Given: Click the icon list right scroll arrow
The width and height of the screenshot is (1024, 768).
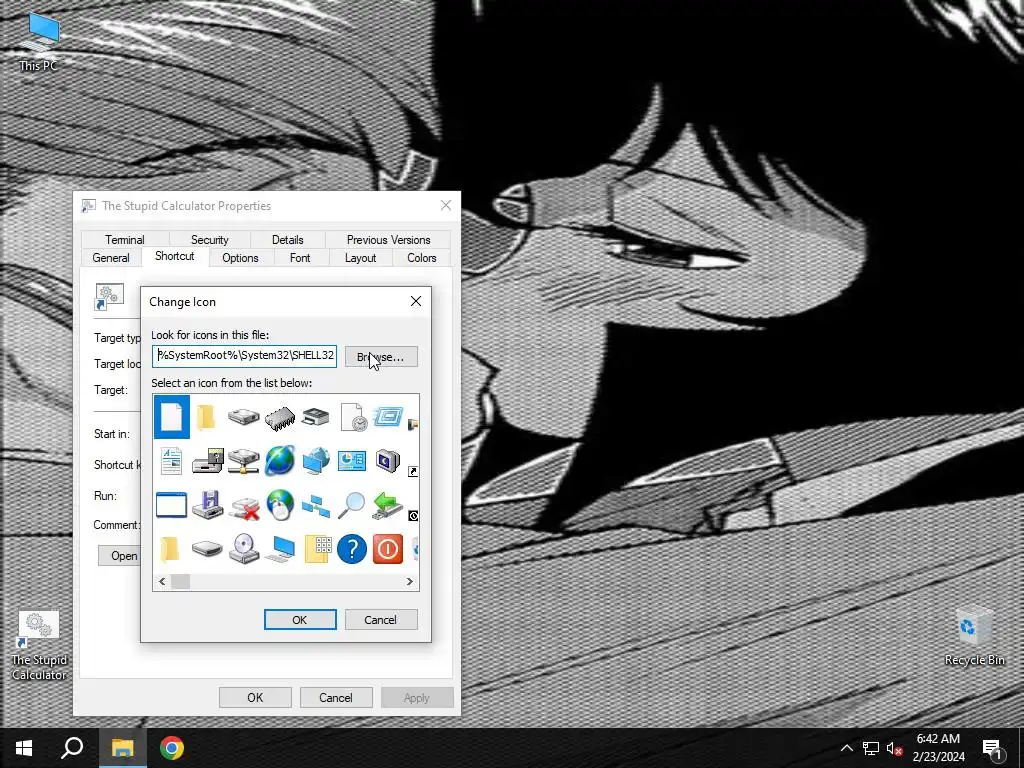Looking at the screenshot, I should [409, 581].
